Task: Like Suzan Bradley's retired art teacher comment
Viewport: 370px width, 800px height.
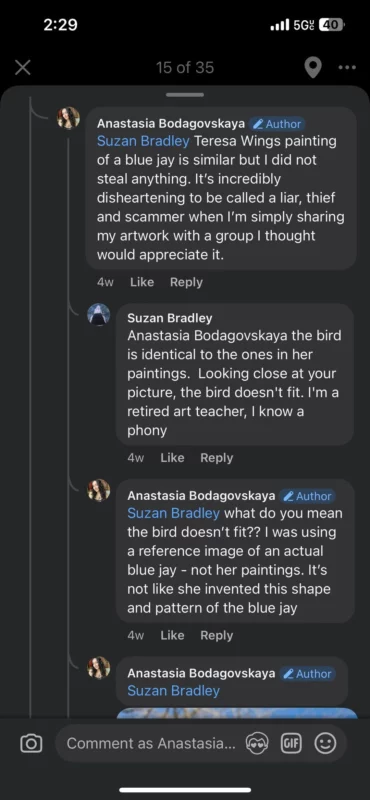Action: click(x=172, y=458)
